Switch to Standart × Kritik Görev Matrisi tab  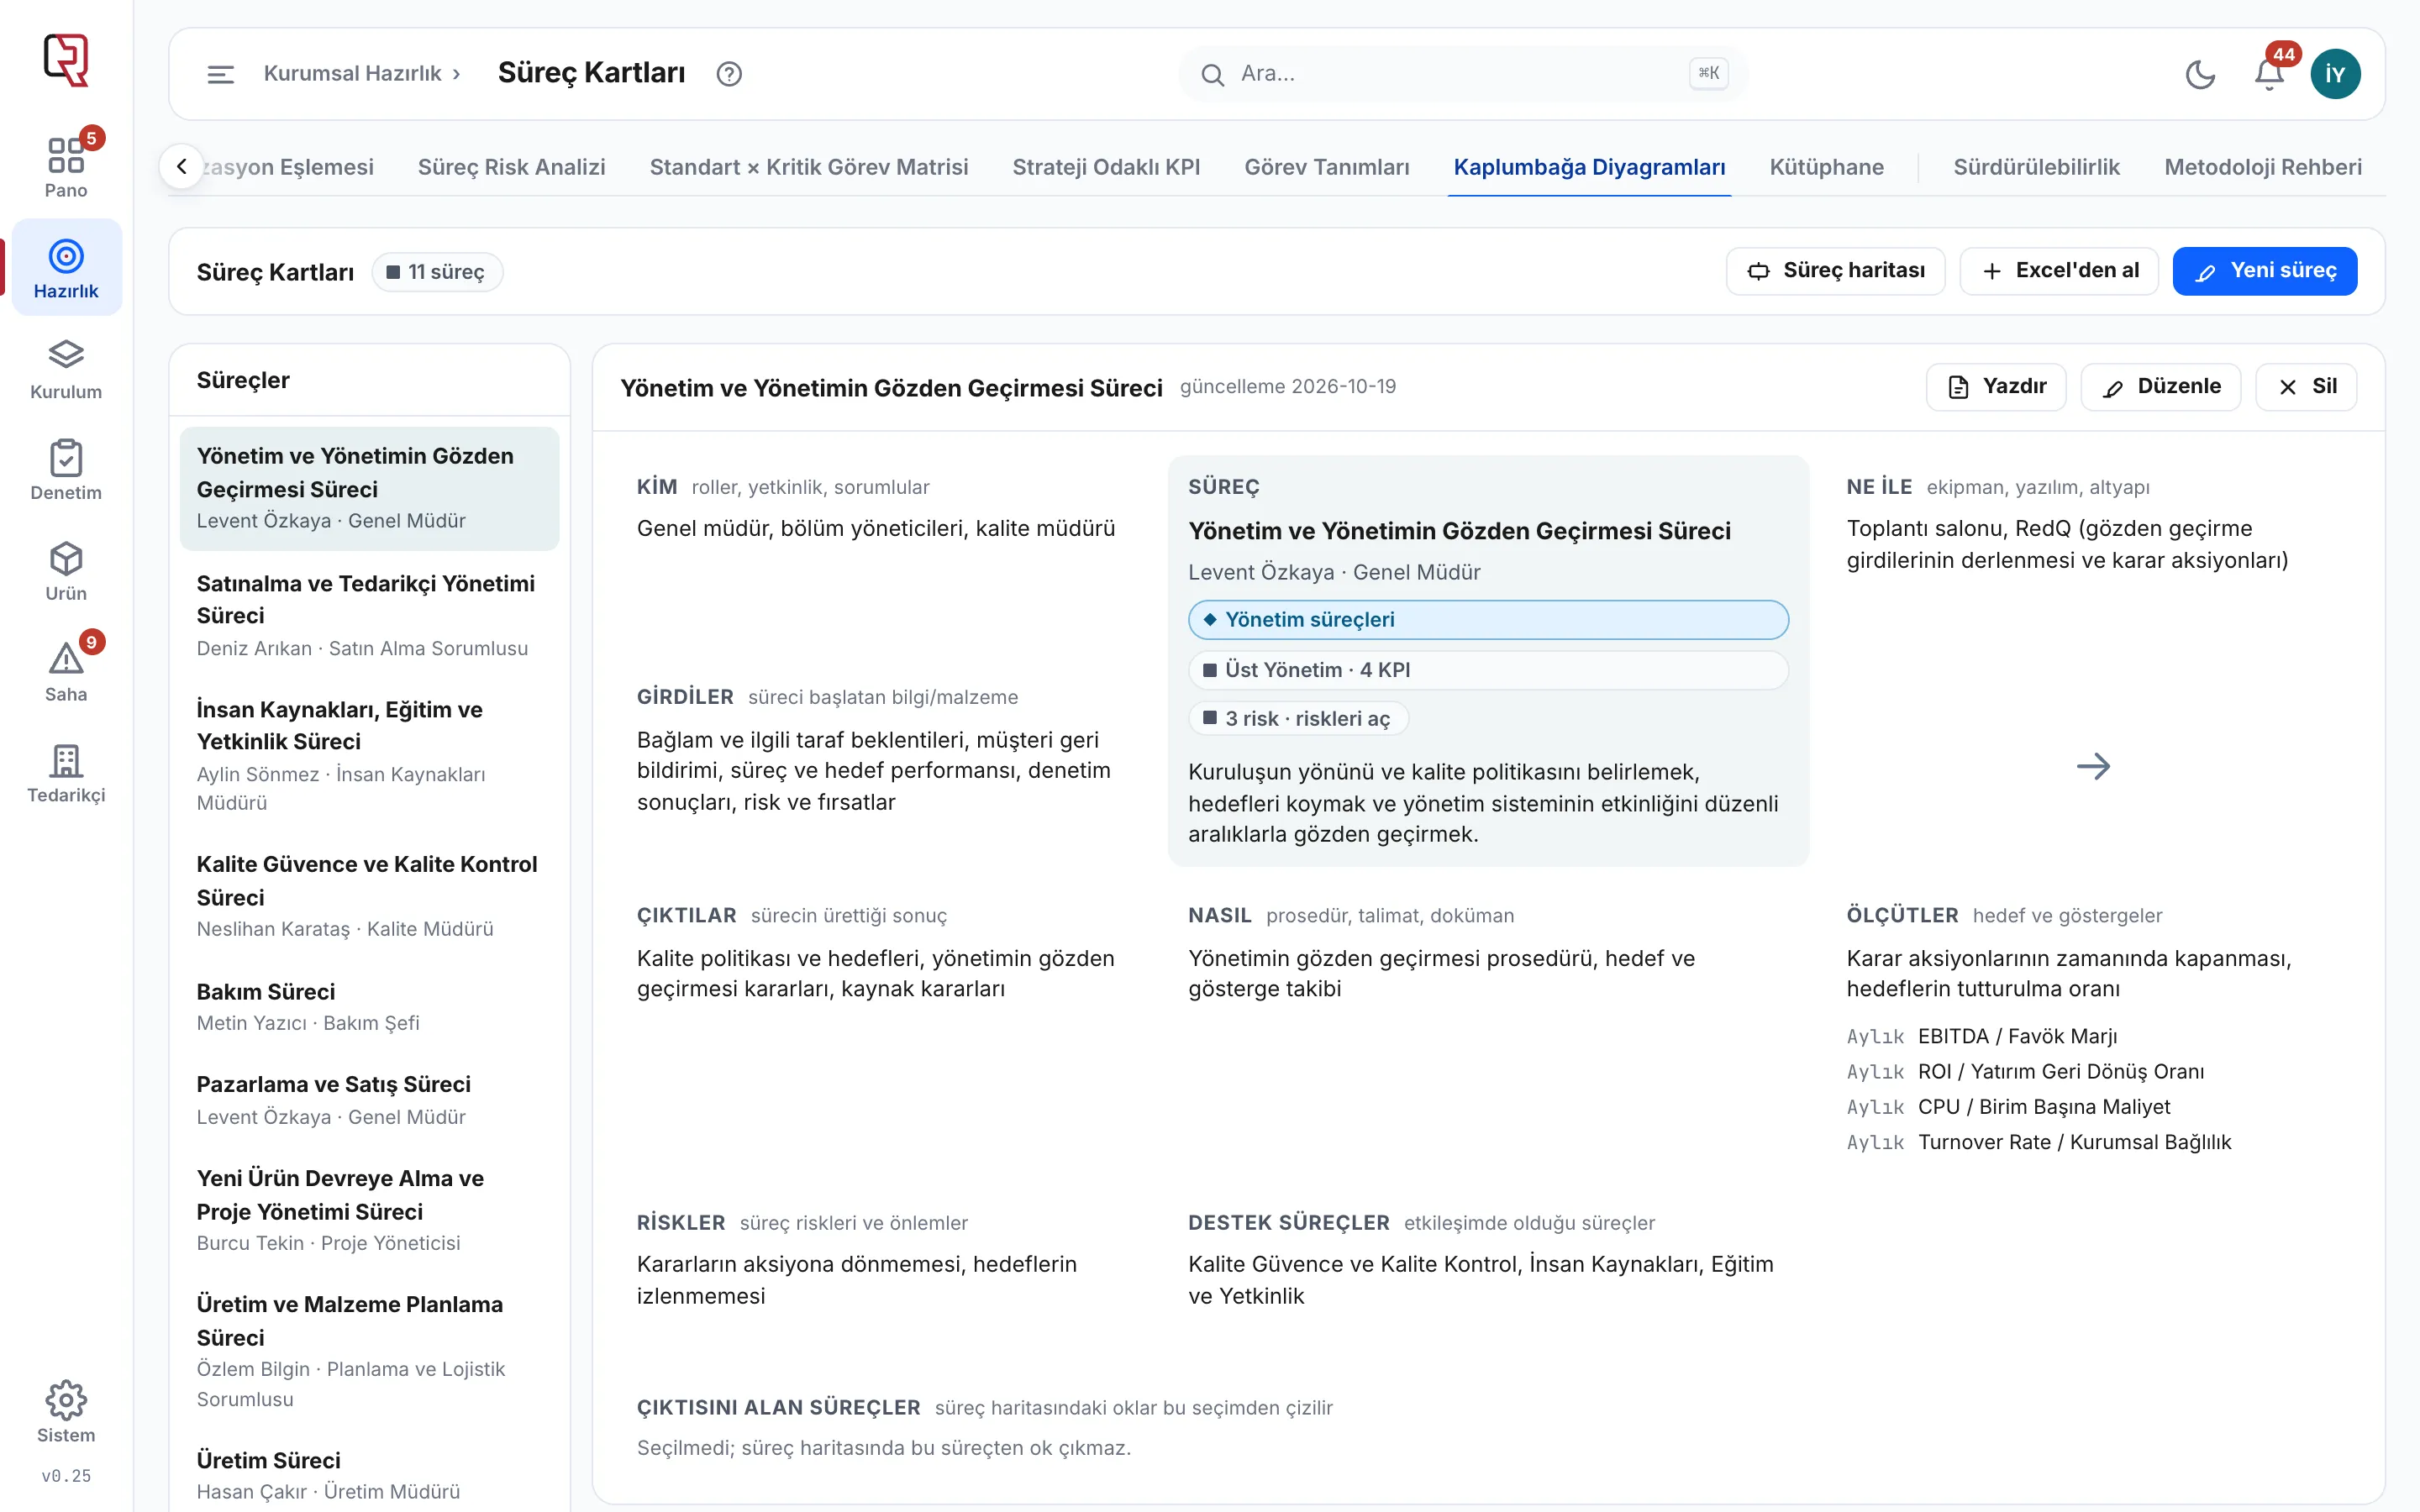pos(809,167)
